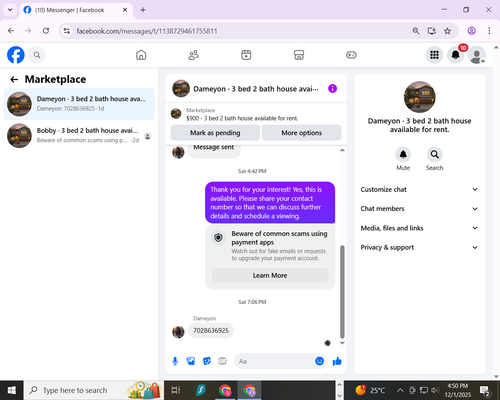The image size is (500, 400).
Task: Expand the Media, files and links section
Action: click(x=419, y=228)
